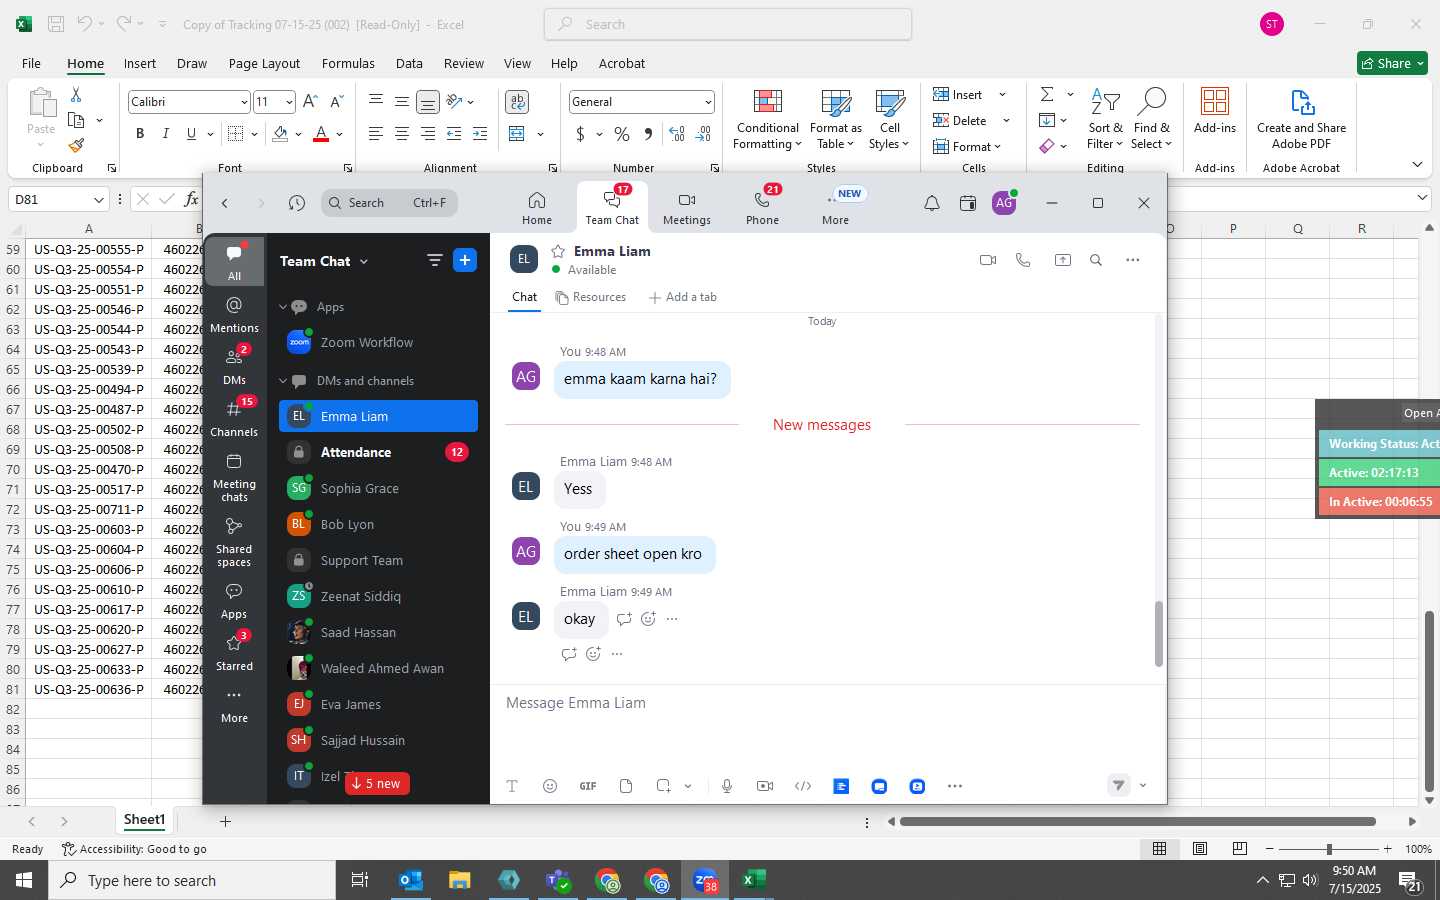Toggle Underline in Excel ribbon
1440x900 pixels.
click(191, 134)
